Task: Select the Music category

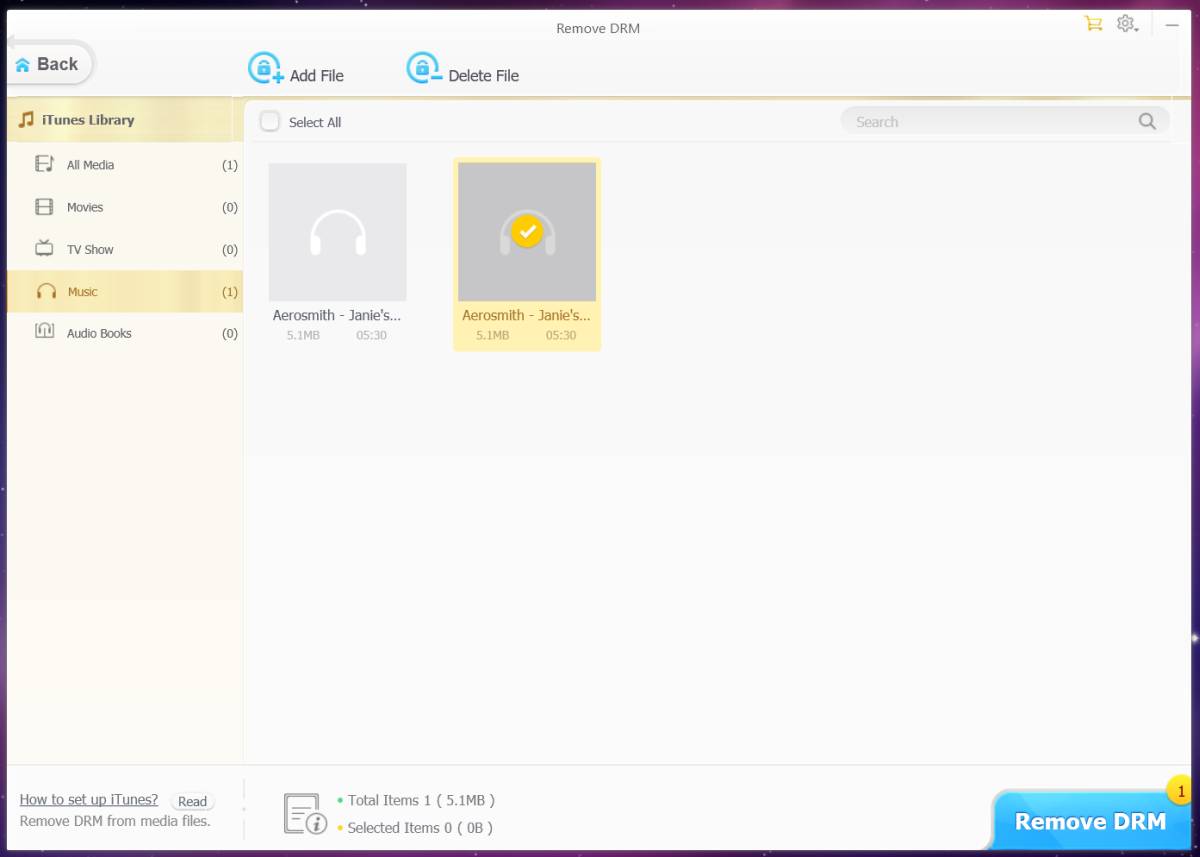Action: 124,291
